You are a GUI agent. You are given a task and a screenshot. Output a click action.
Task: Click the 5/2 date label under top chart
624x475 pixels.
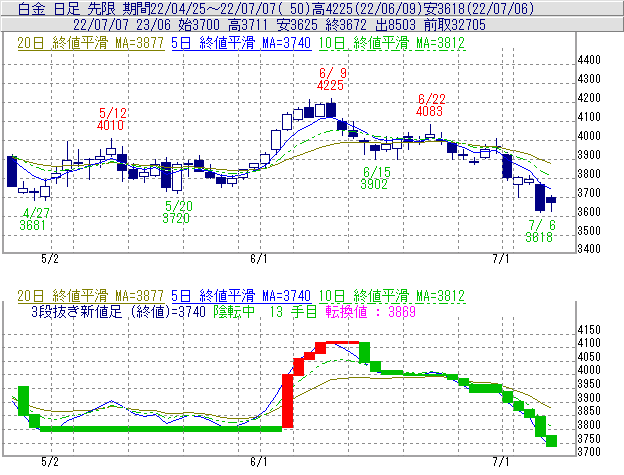tap(50, 259)
